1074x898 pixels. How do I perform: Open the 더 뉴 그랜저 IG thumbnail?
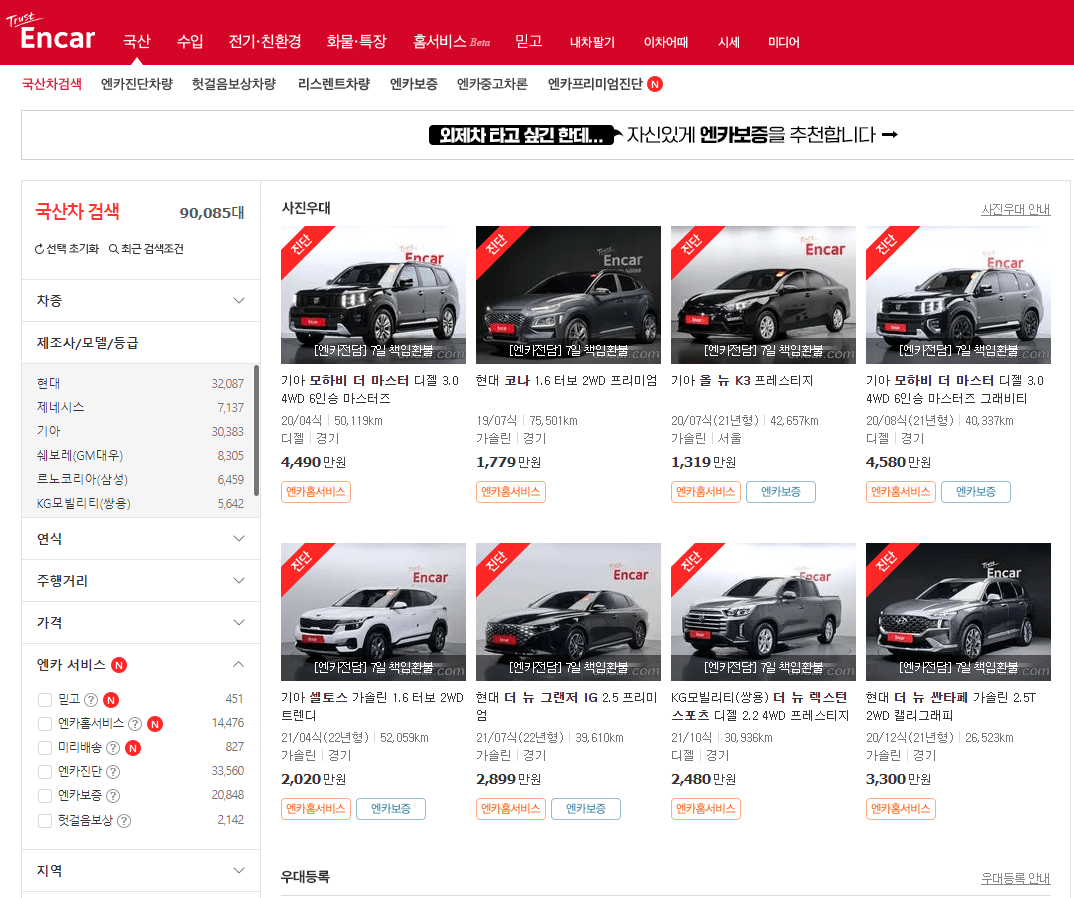tap(569, 612)
